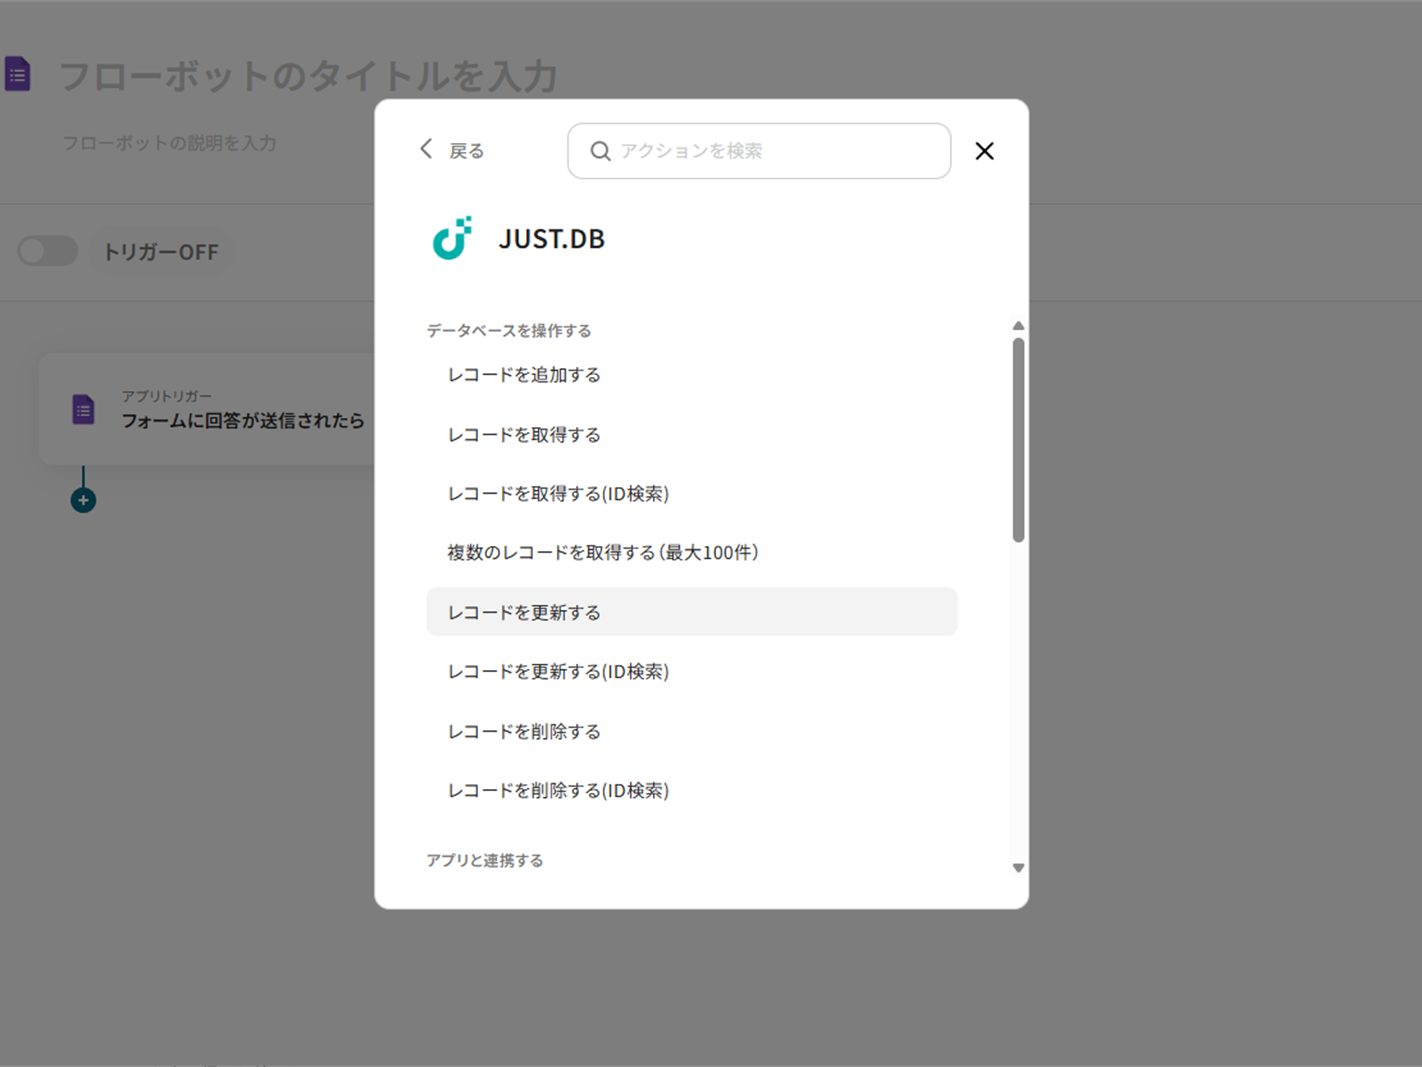Toggle the トリガーOFF switch
The height and width of the screenshot is (1067, 1422).
(x=47, y=251)
